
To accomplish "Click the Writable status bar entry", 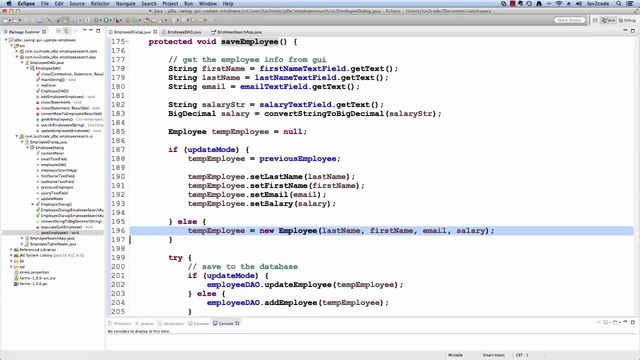I will 456,355.
